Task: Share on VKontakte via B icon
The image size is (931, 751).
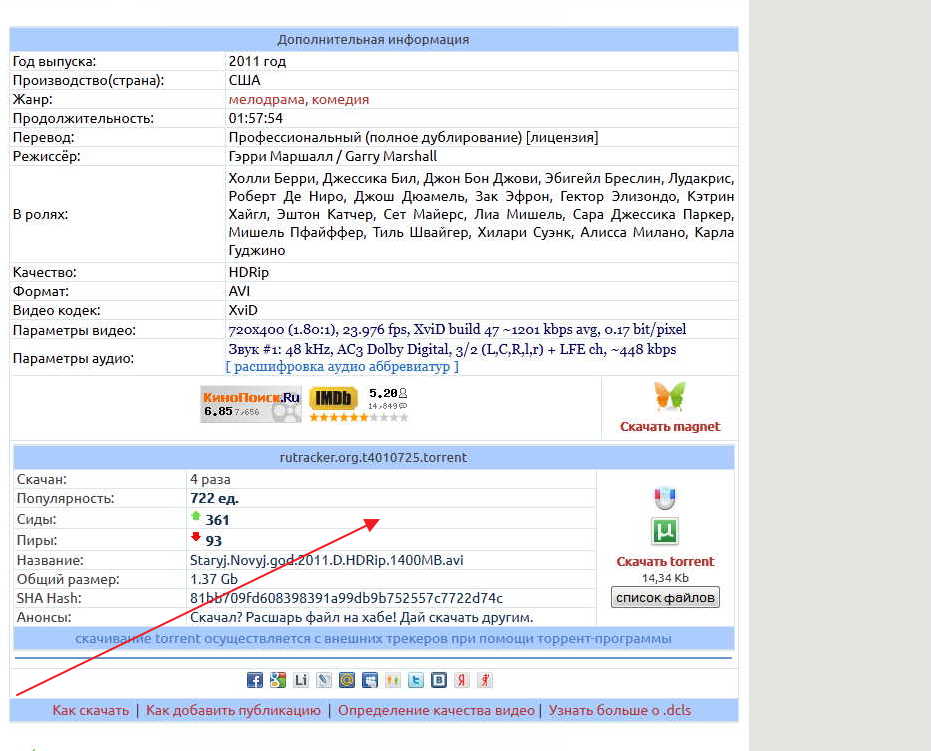Action: [x=439, y=680]
